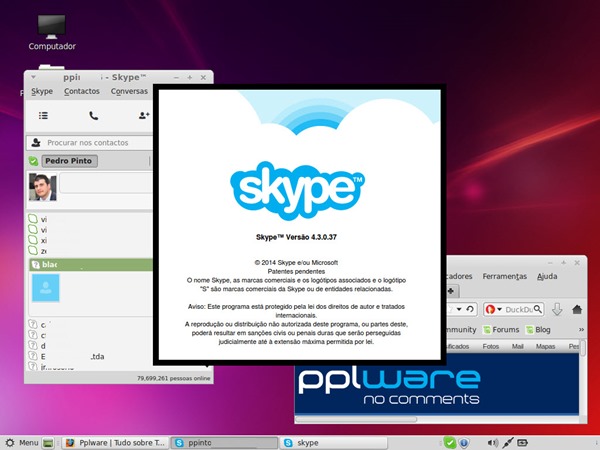Click the Fotos link on the web page
Viewport: 600px width, 450px height.
point(491,346)
